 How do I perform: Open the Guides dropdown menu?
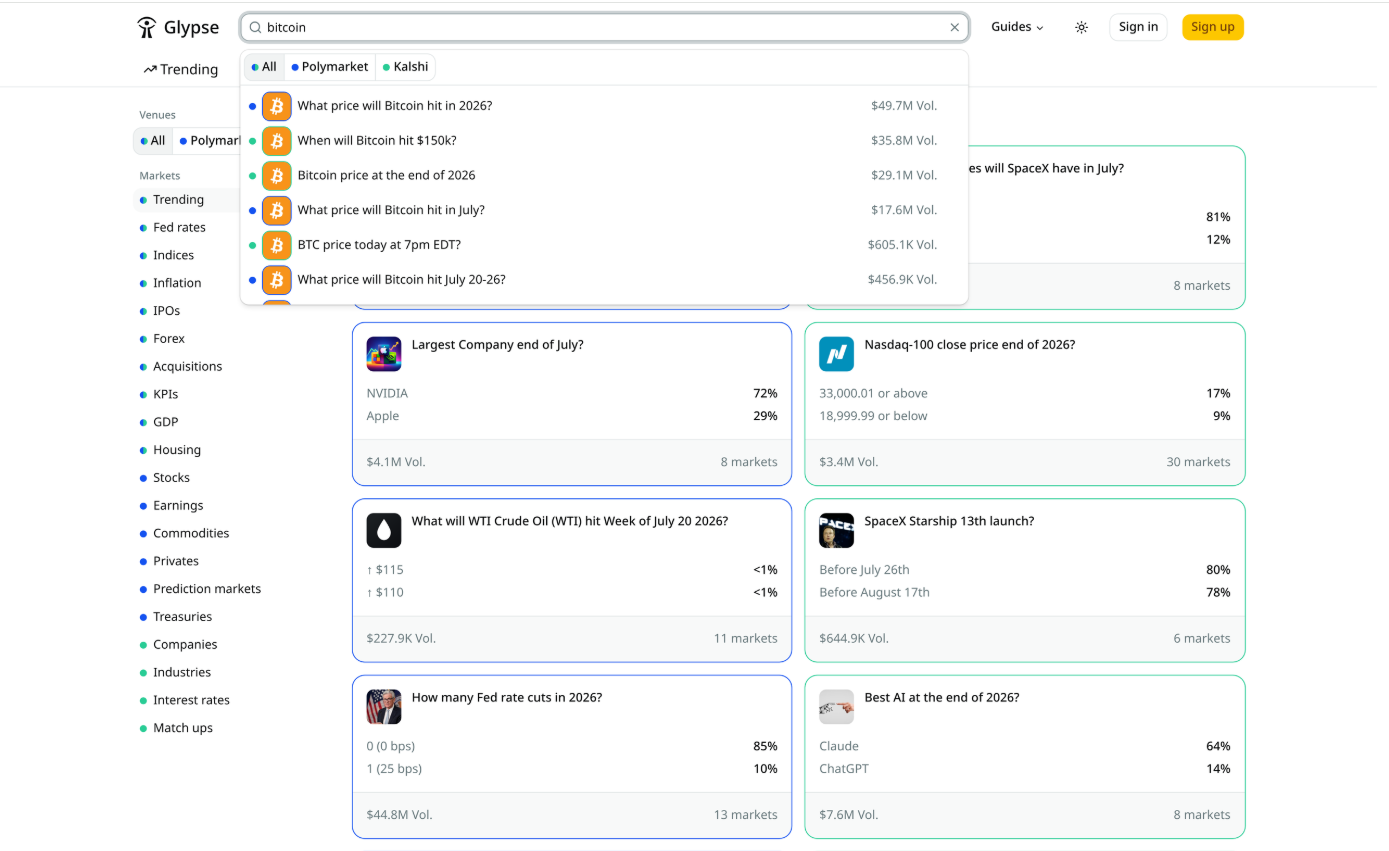(x=1017, y=27)
